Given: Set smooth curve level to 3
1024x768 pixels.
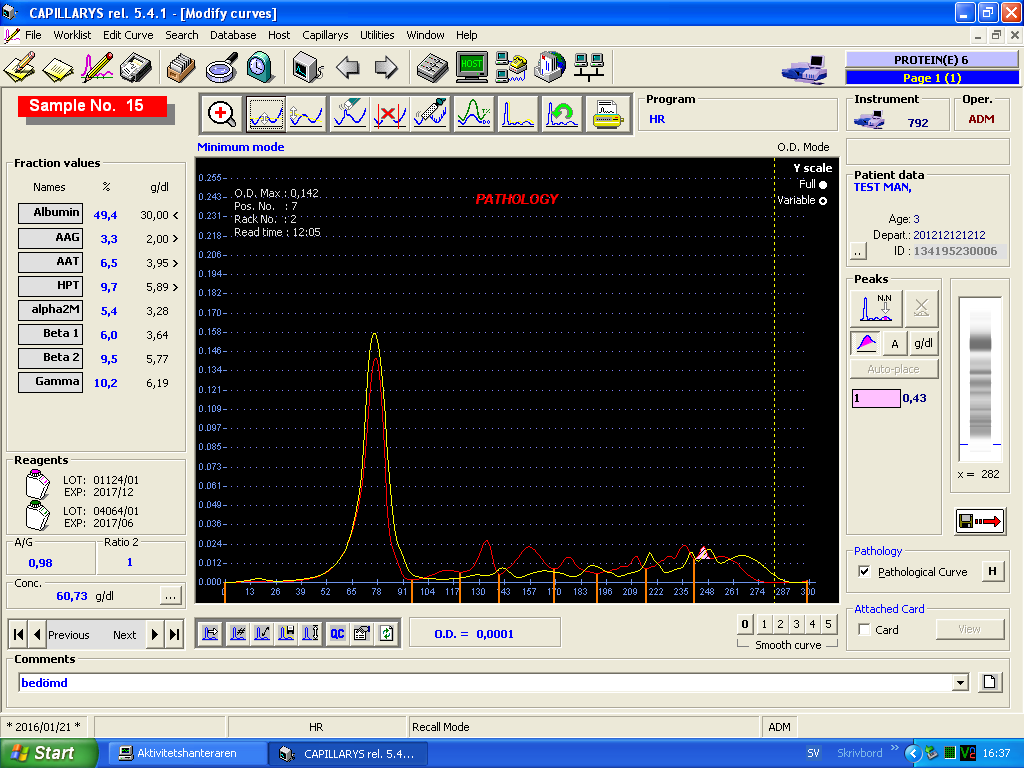Looking at the screenshot, I should pos(797,624).
